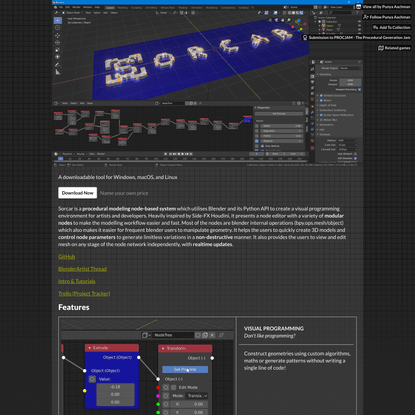Click frame 1 marker on the timeline
415x415 pixels.
(x=60, y=159)
